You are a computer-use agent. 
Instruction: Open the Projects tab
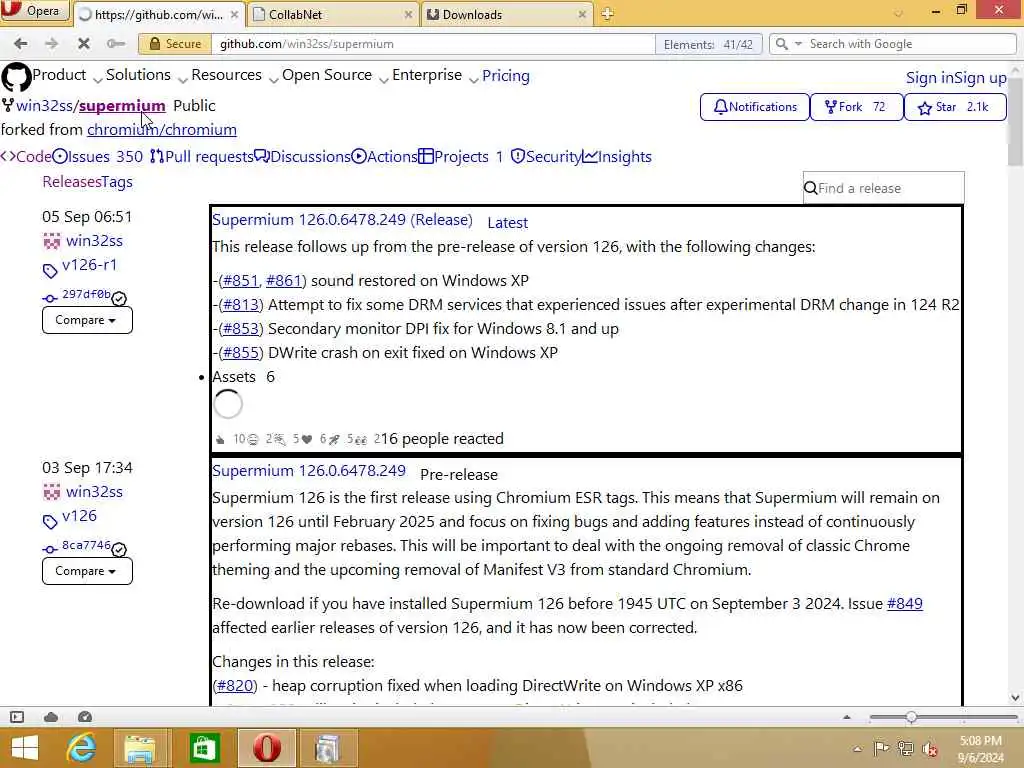[460, 157]
